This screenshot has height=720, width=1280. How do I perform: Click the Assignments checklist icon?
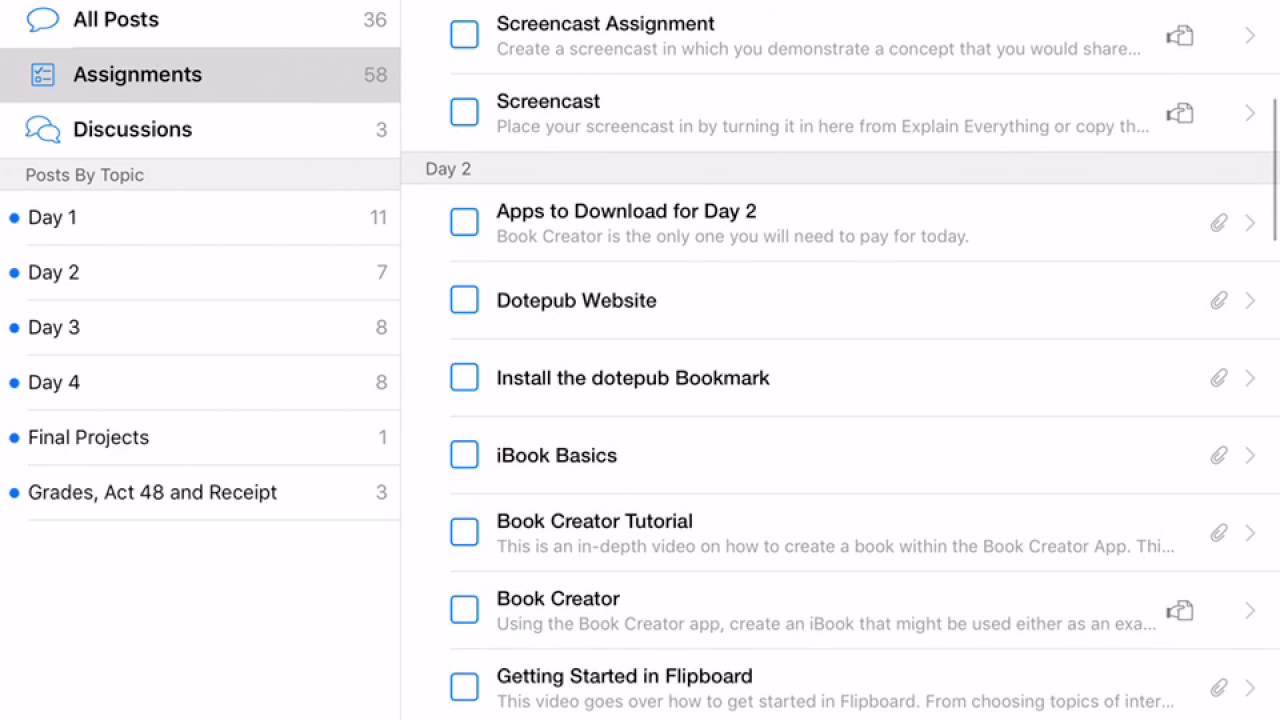[x=42, y=74]
